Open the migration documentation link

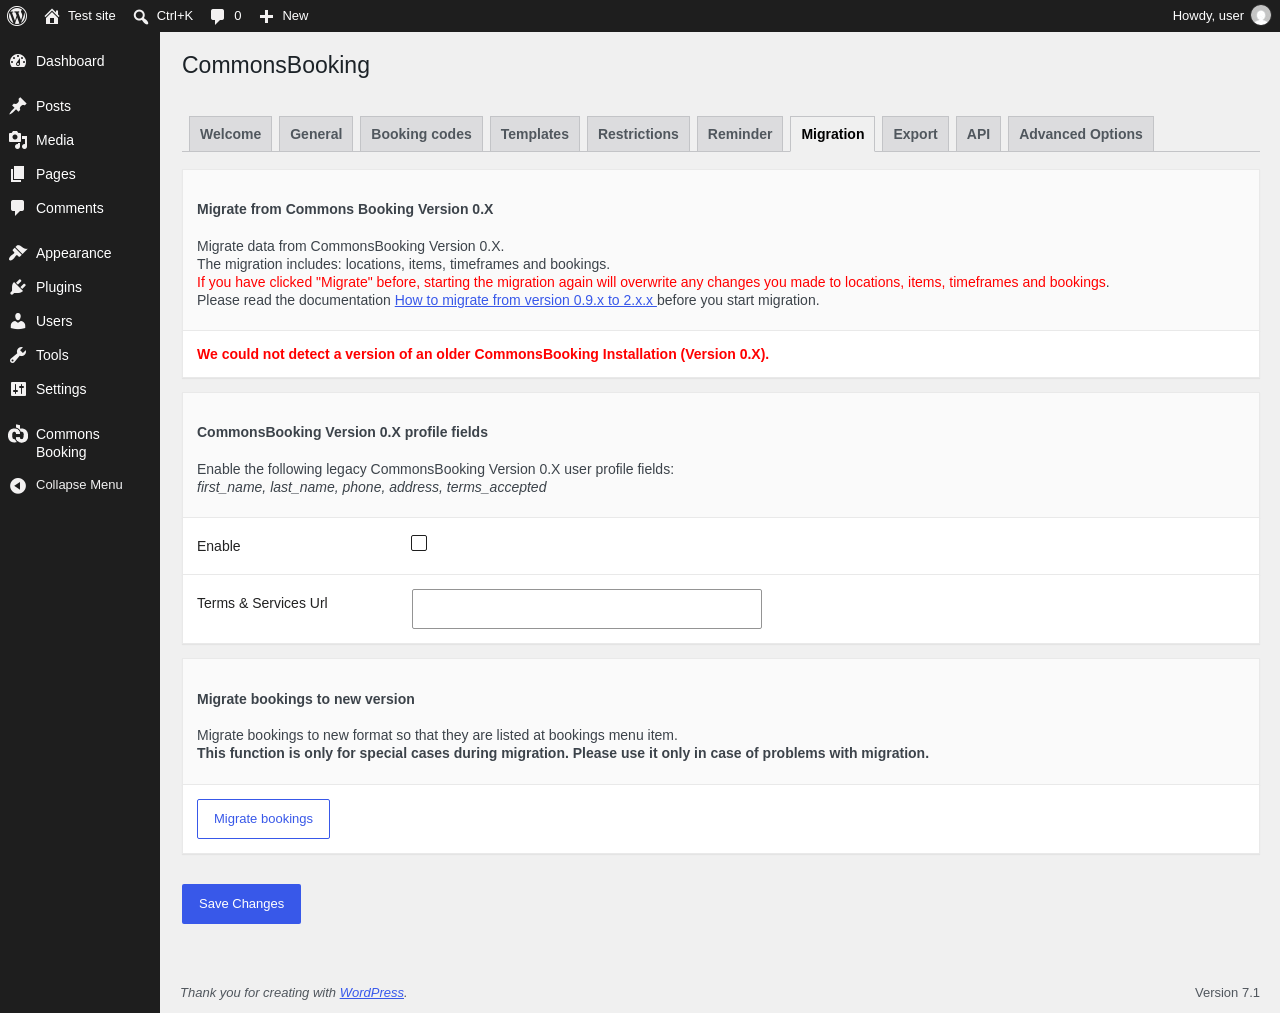tap(525, 300)
